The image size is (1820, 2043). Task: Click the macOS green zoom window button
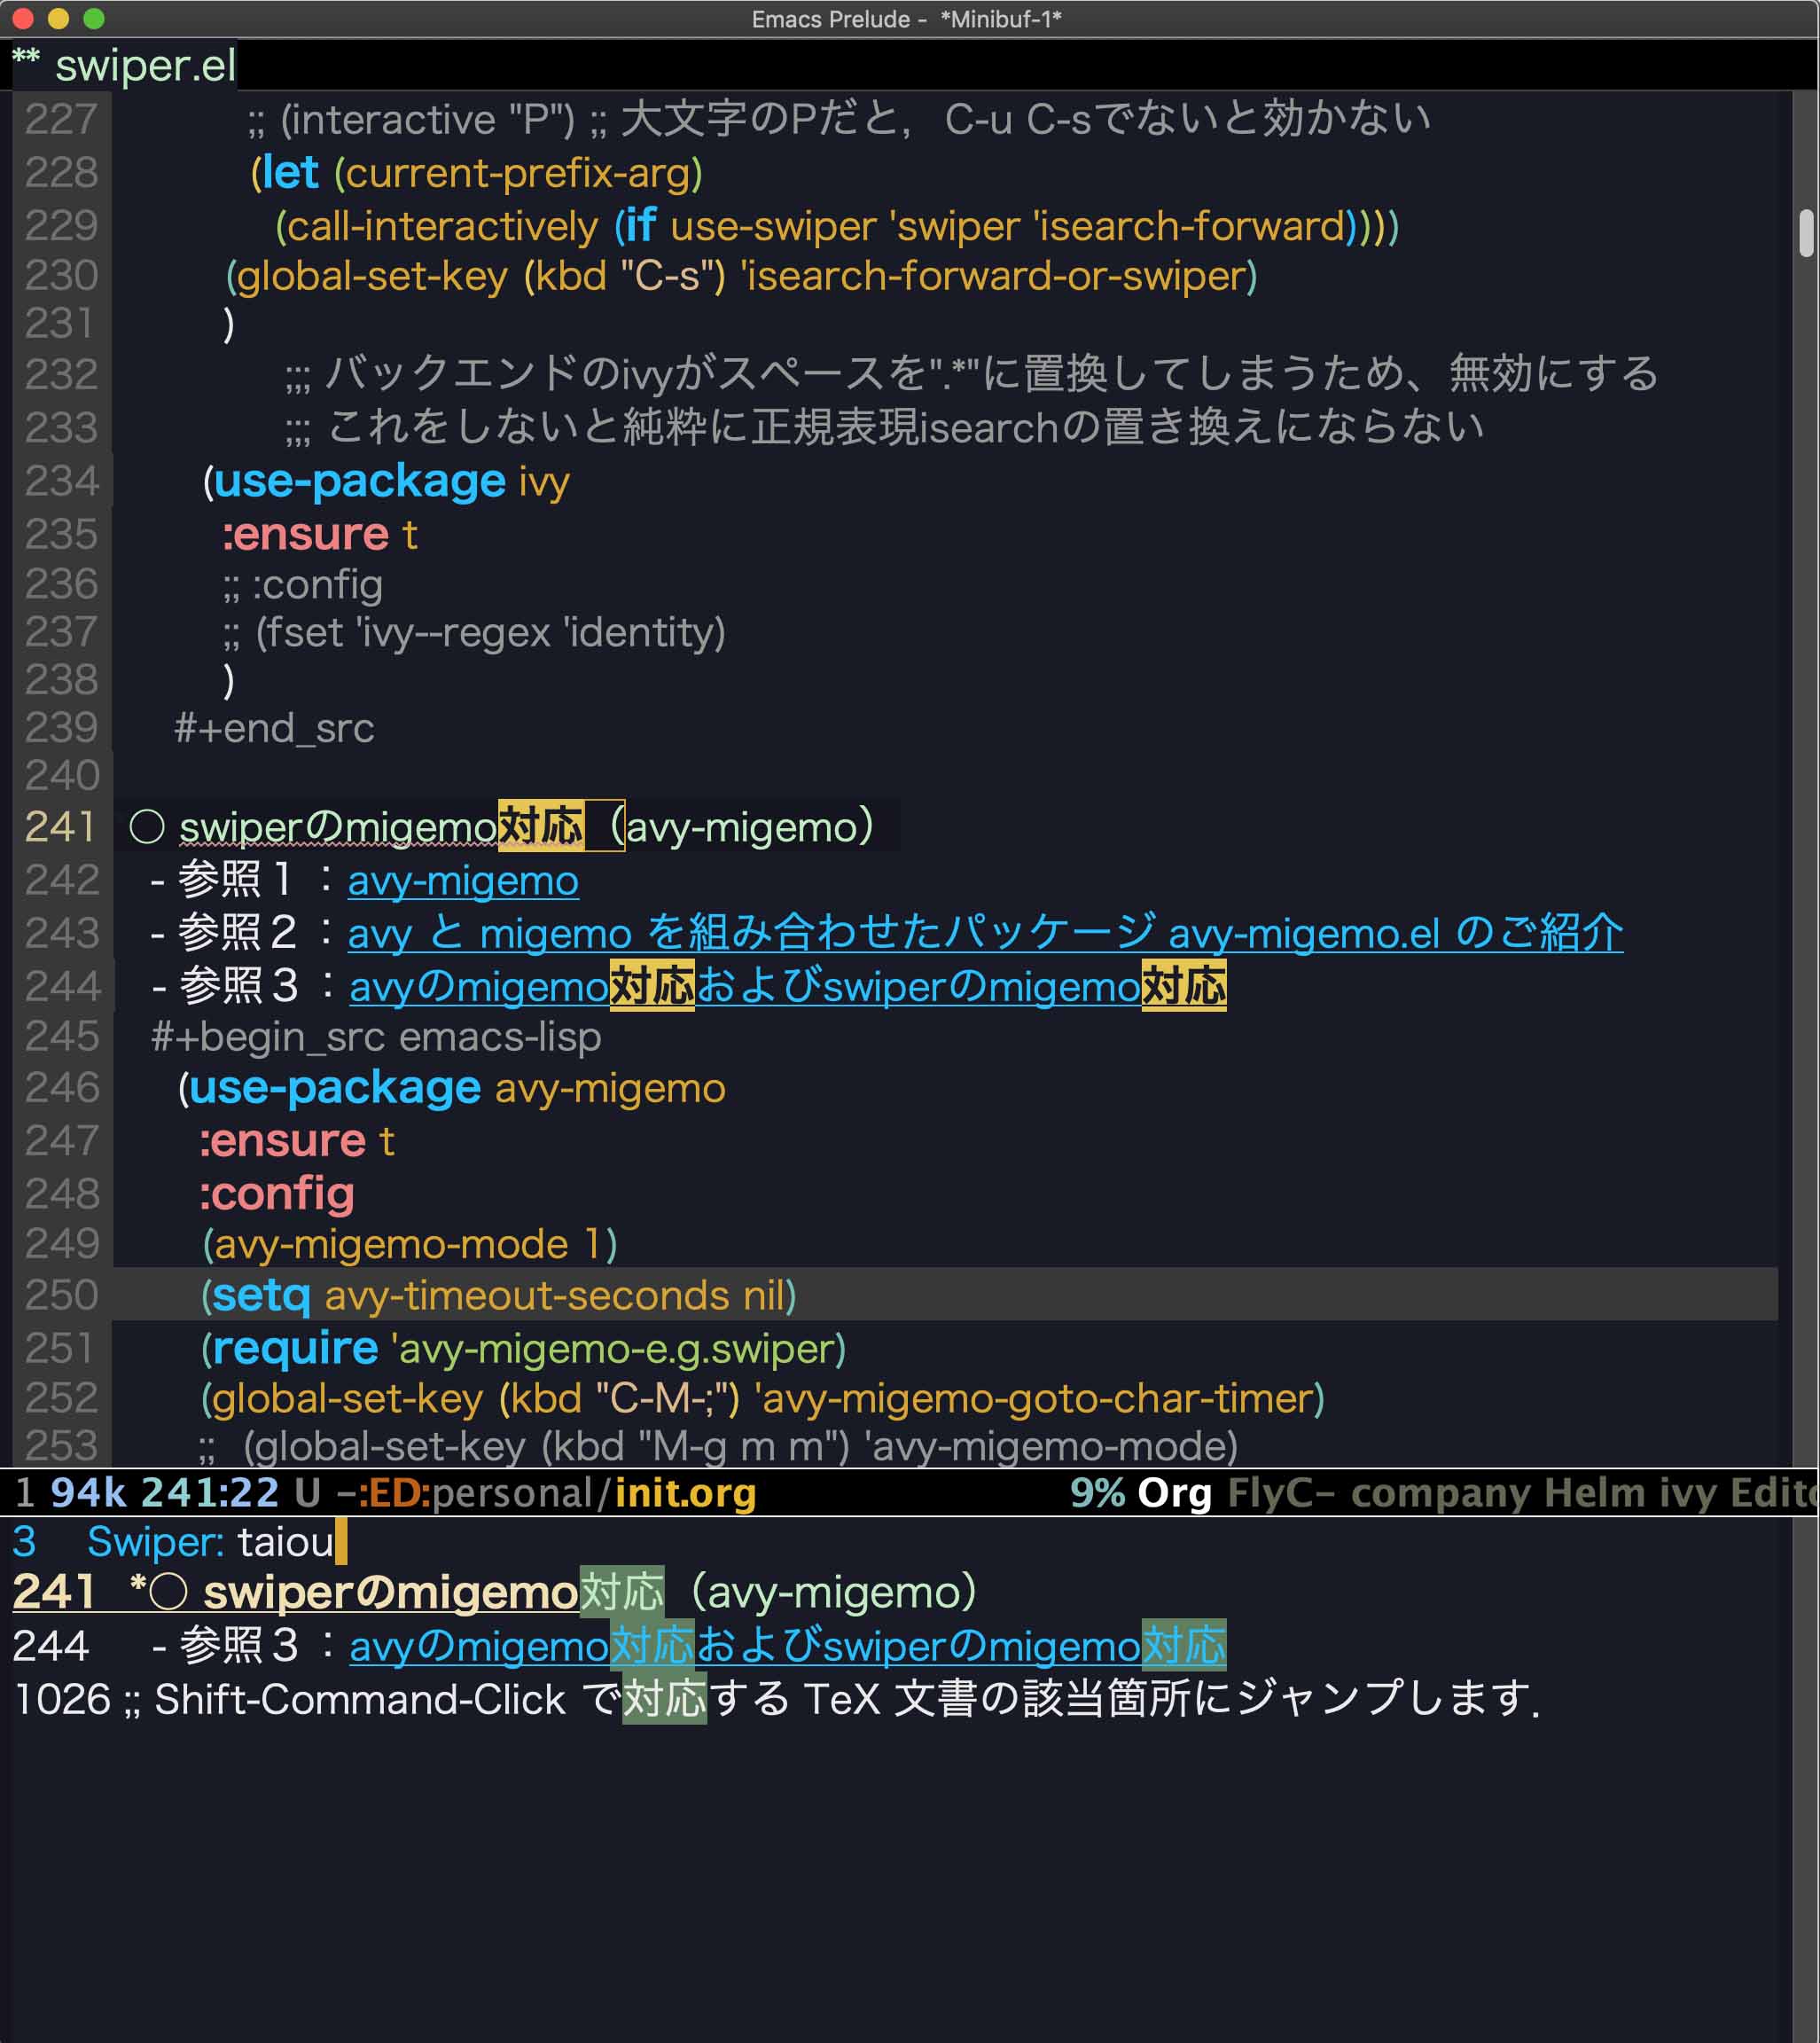(94, 18)
